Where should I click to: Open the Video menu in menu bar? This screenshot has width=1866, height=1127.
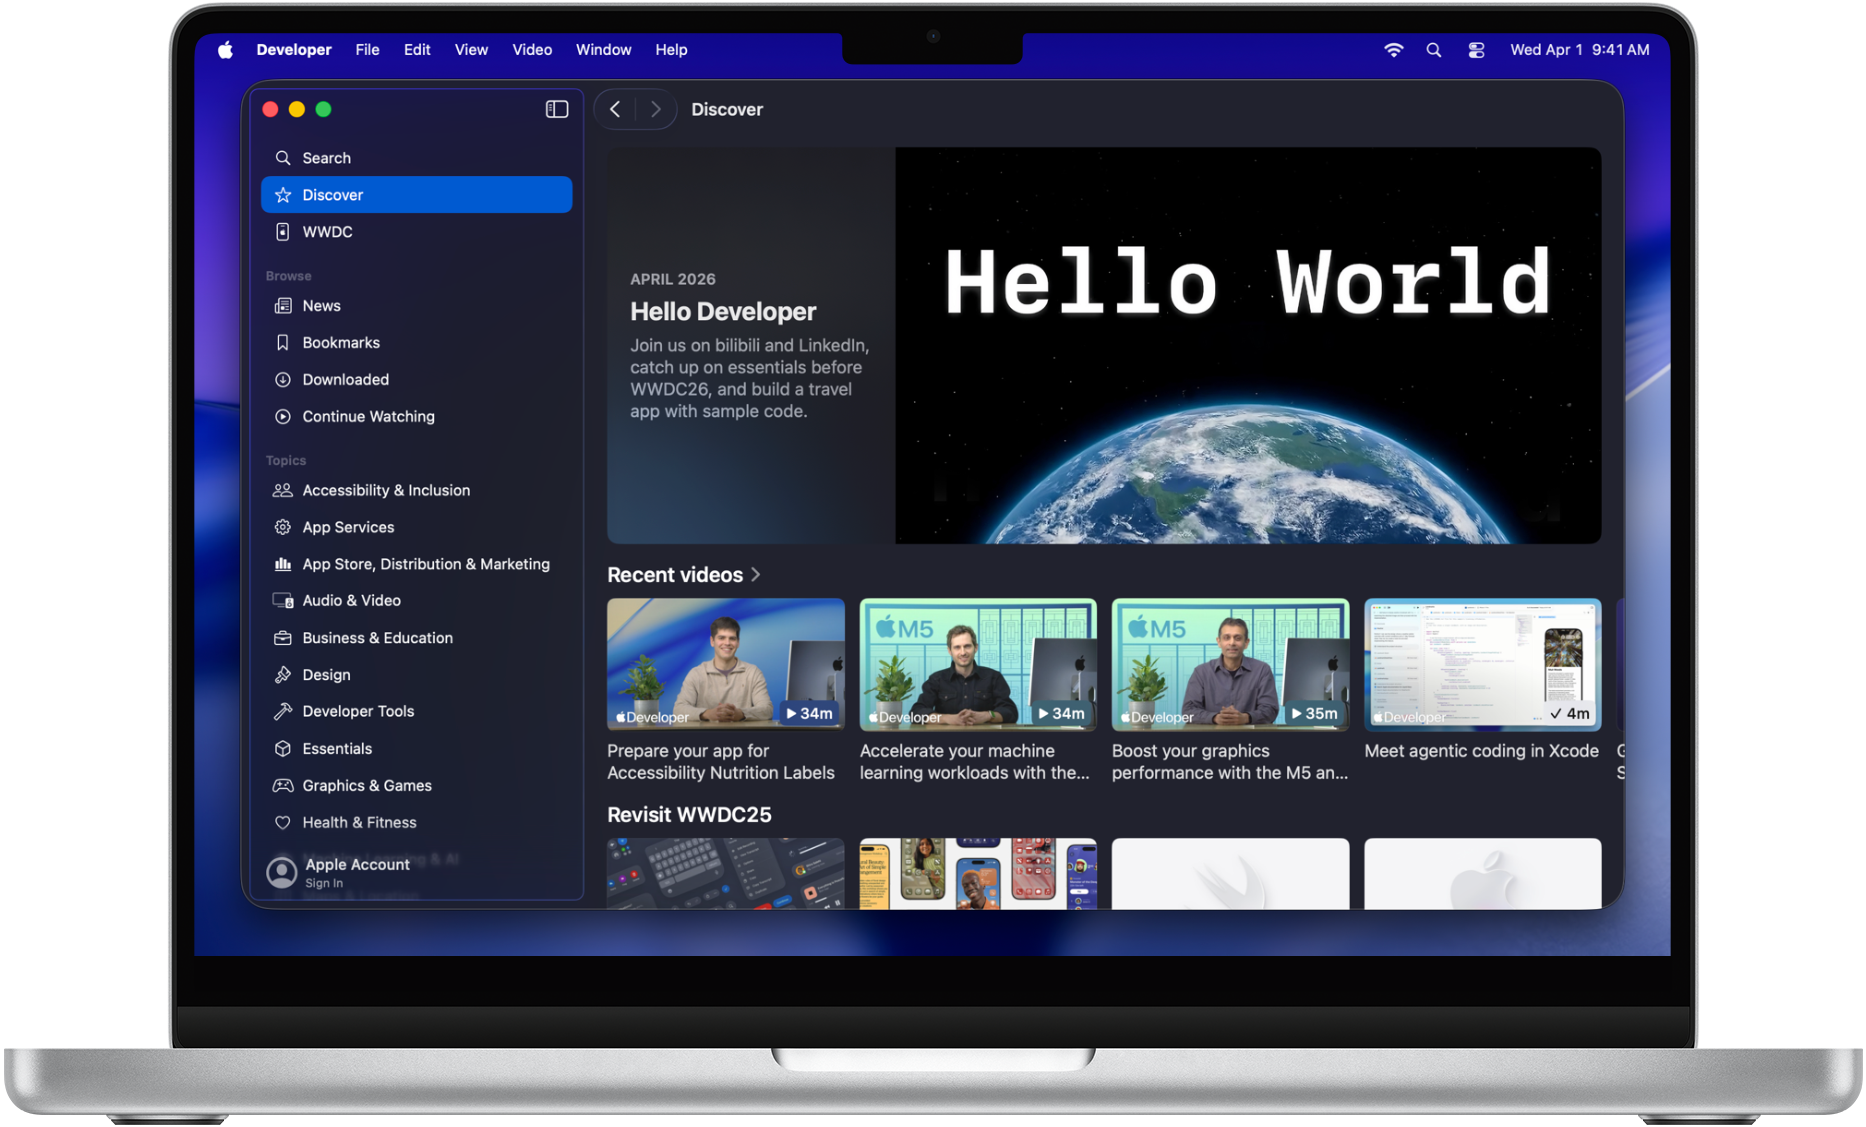click(532, 50)
